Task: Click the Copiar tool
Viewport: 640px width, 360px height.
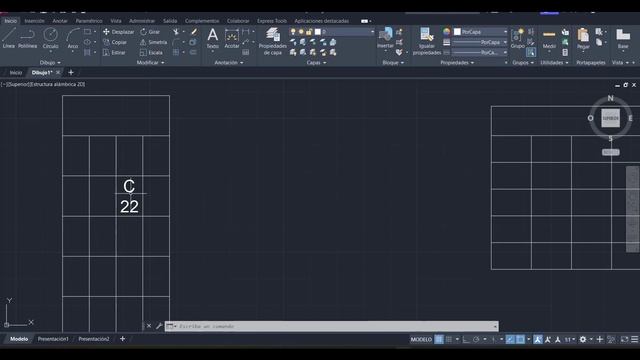Action: [115, 42]
